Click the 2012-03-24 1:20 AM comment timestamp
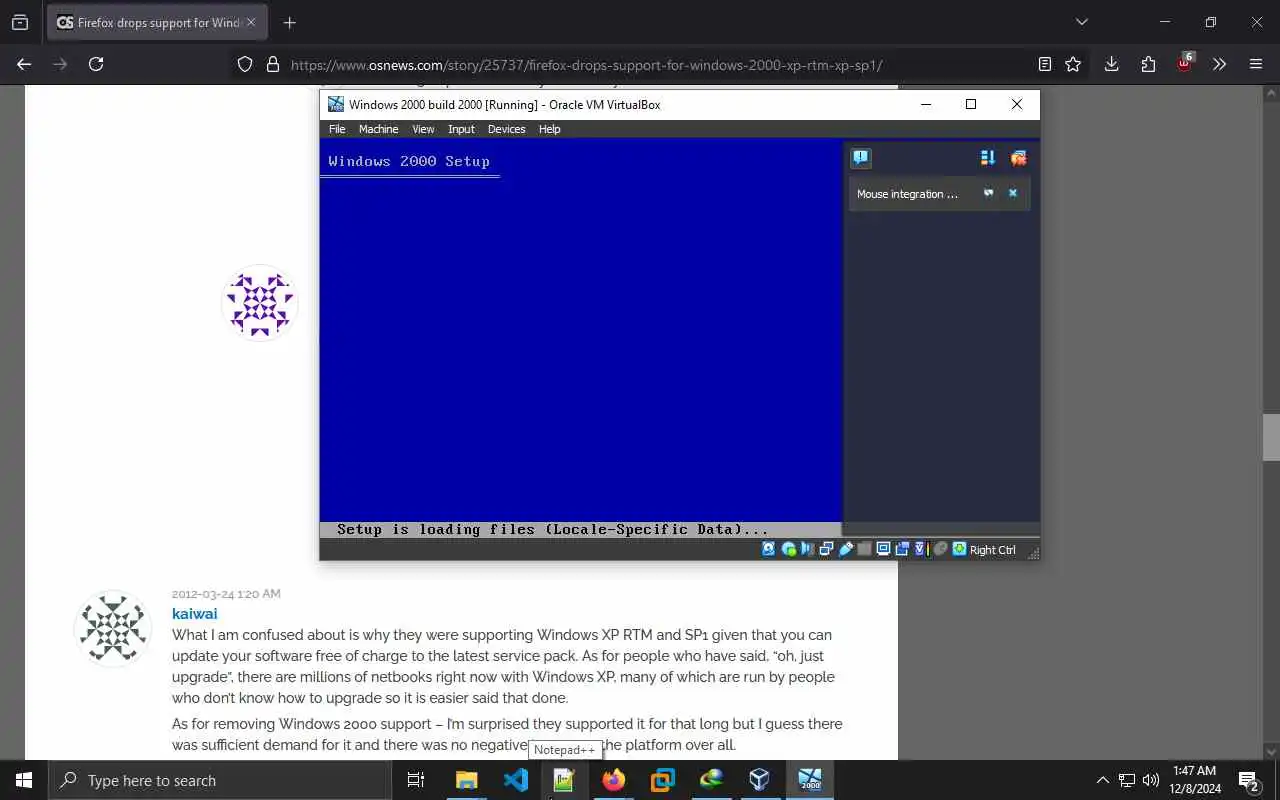 pyautogui.click(x=226, y=594)
